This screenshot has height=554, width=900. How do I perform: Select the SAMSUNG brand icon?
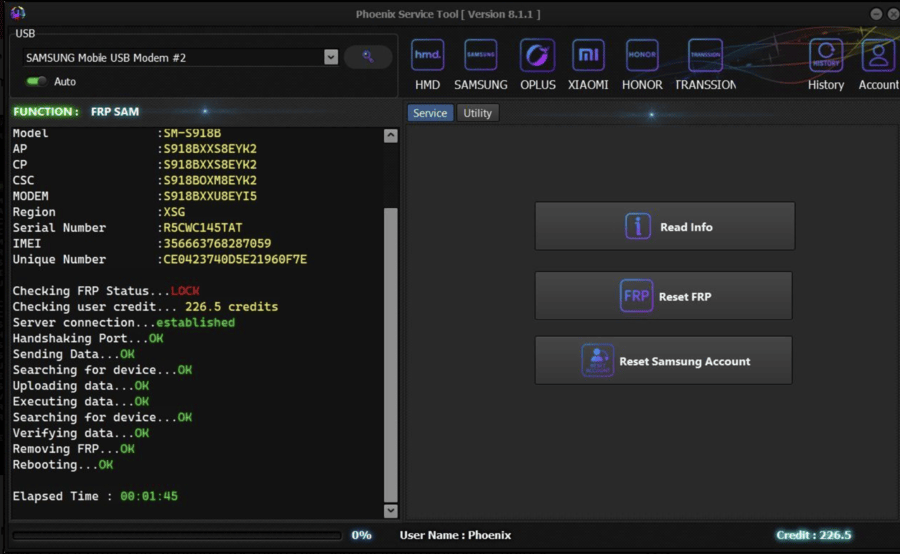(x=480, y=56)
